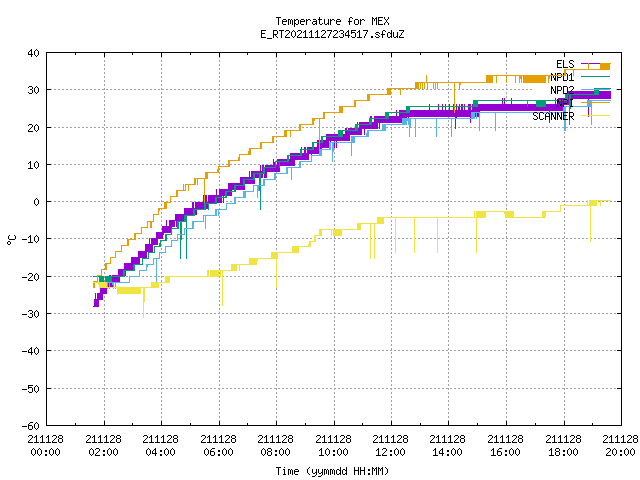Screen dimensions: 640x480
Task: Click the y-axis tick label -30
Action: click(31, 314)
